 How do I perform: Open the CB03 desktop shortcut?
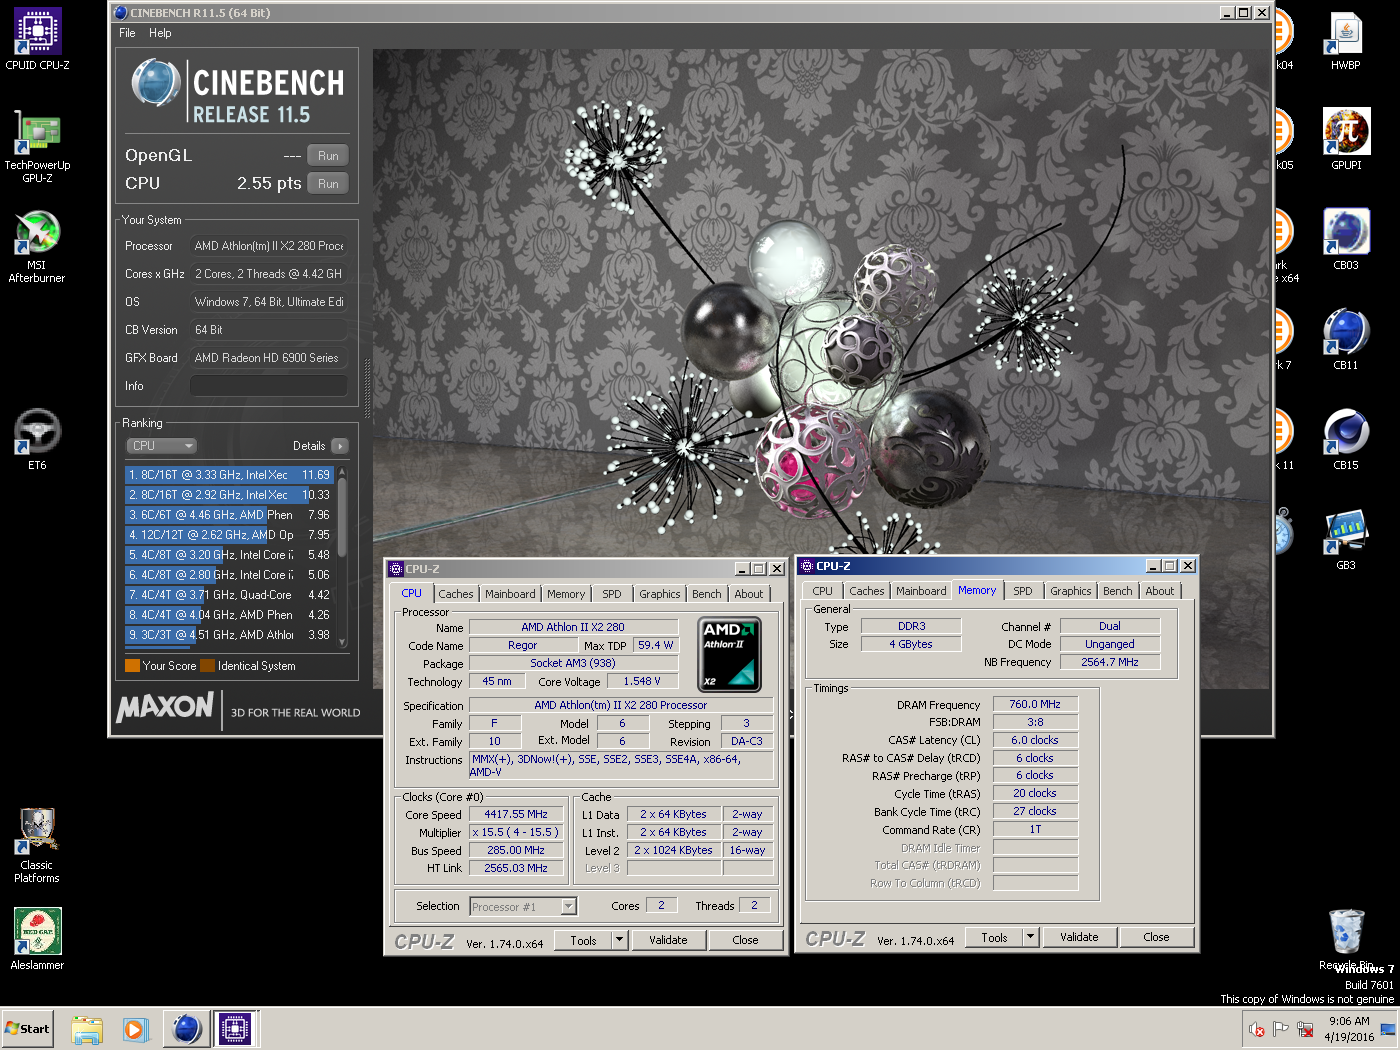tap(1346, 240)
